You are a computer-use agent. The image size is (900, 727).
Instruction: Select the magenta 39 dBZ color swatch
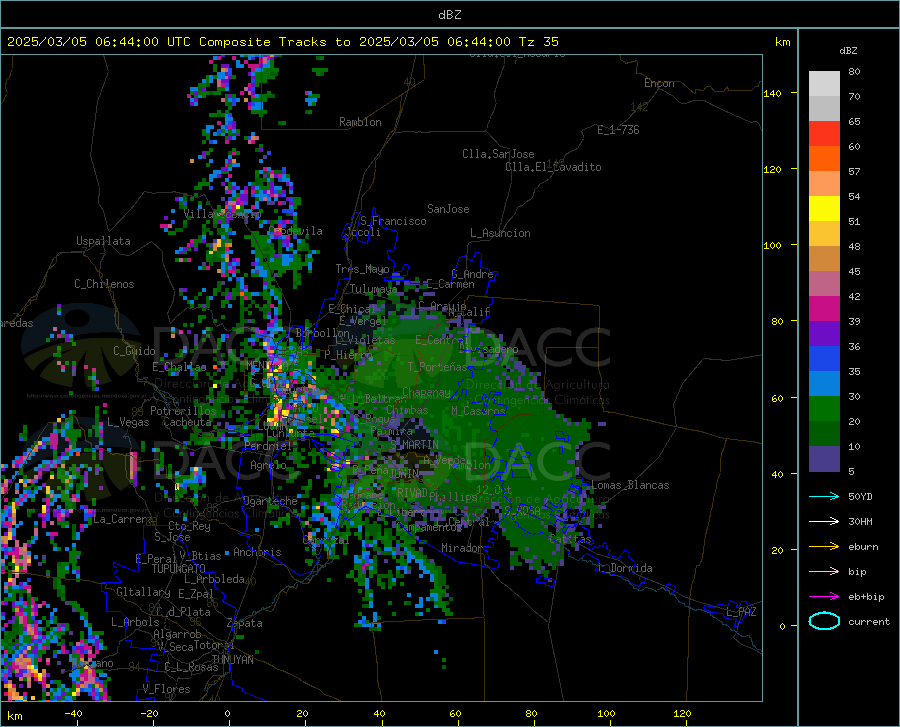(x=824, y=309)
